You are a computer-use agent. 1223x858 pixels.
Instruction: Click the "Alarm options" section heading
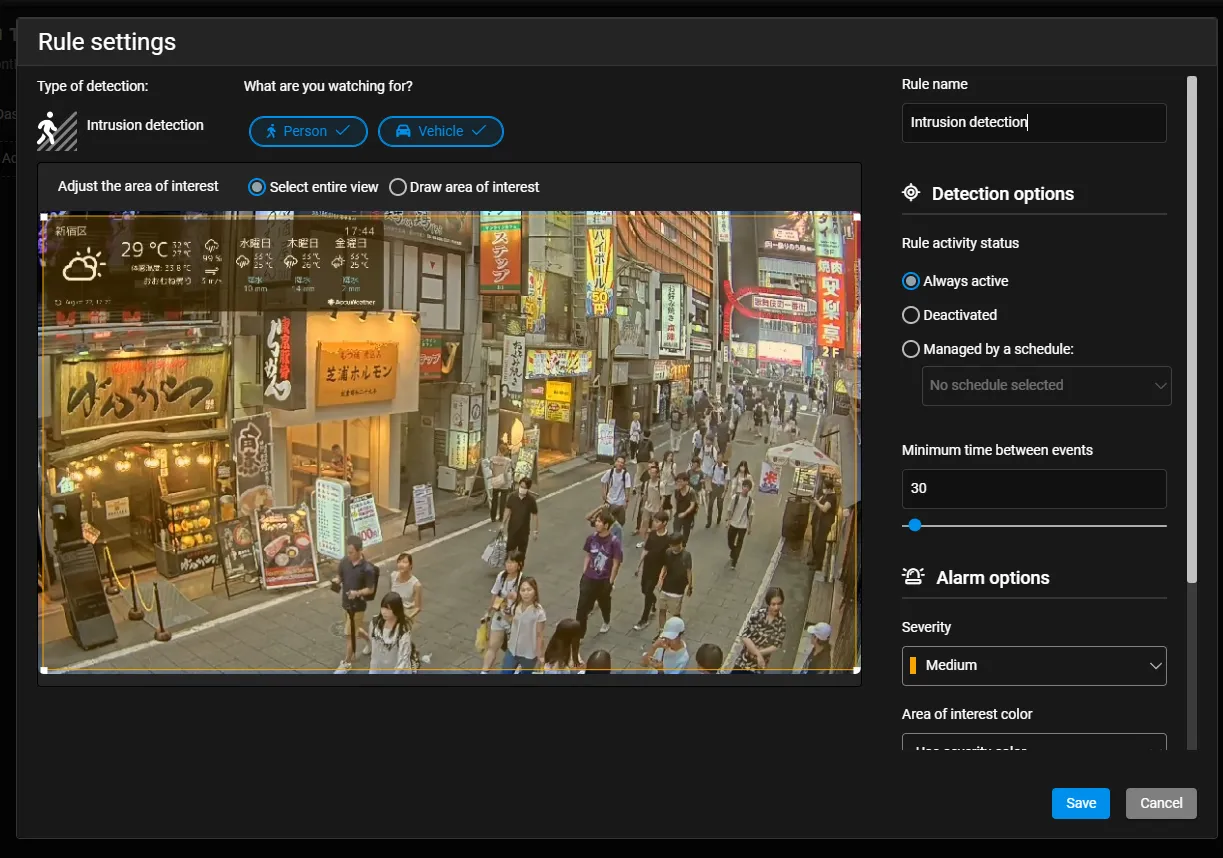993,578
